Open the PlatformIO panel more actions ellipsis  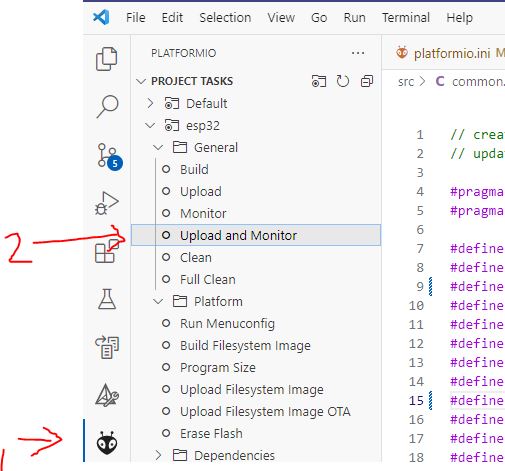tap(358, 53)
